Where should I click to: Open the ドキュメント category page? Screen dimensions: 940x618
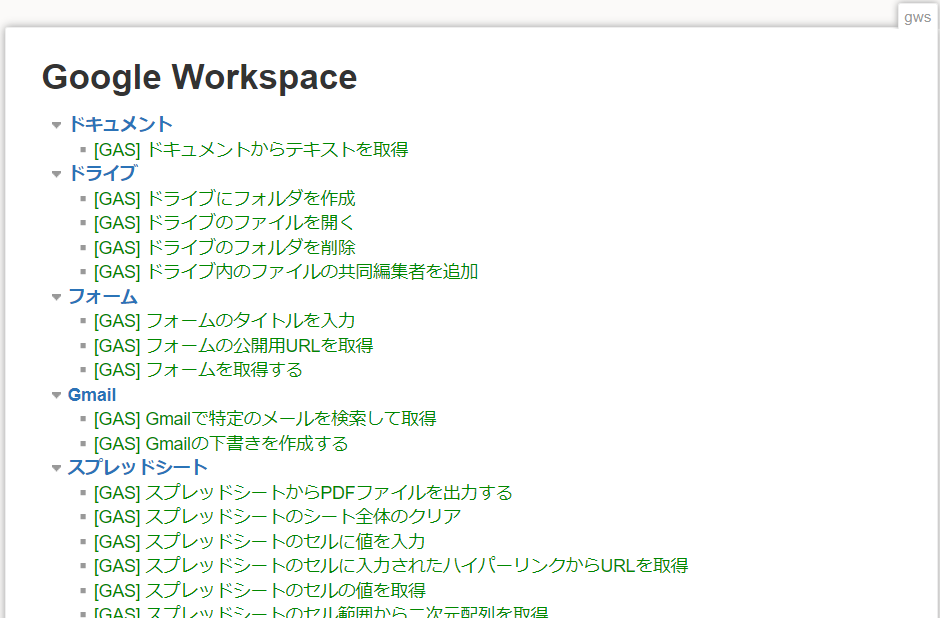(121, 124)
